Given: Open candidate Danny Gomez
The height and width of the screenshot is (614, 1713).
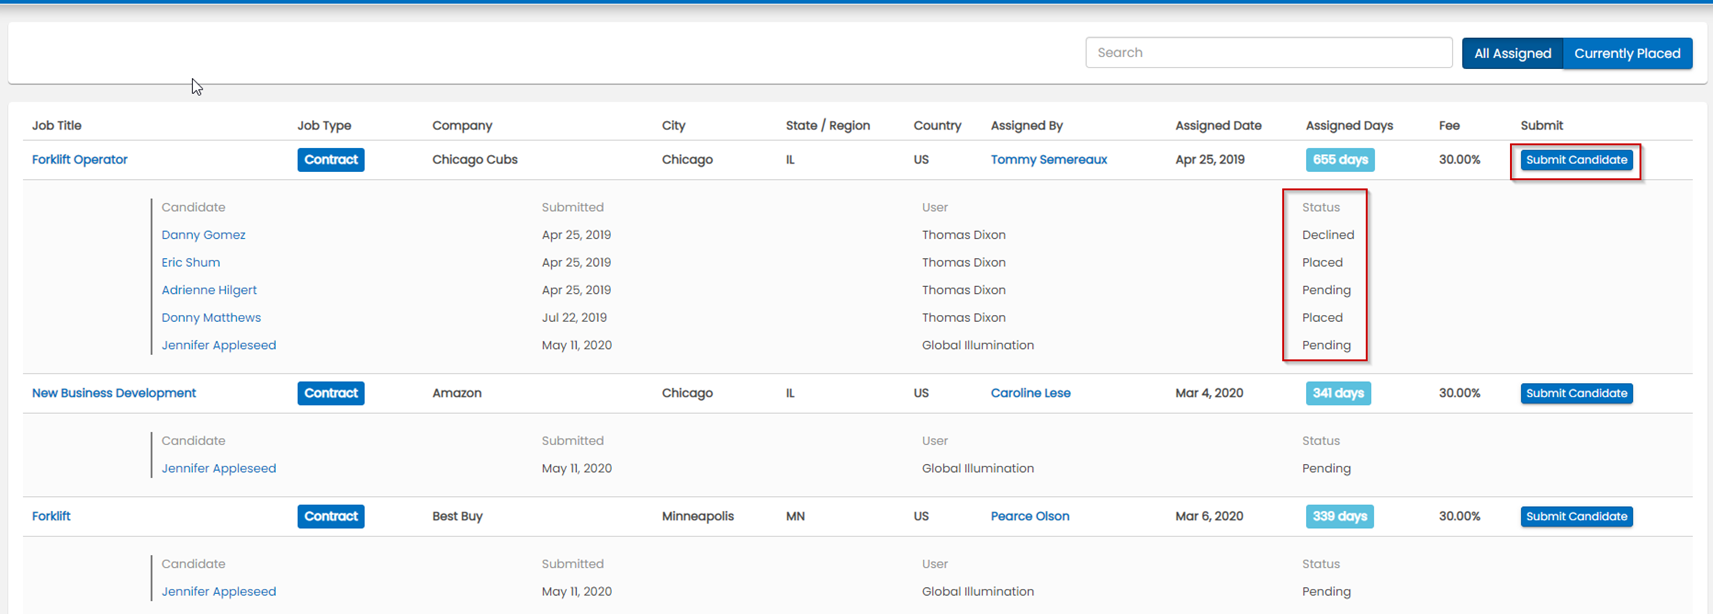Looking at the screenshot, I should 203,235.
